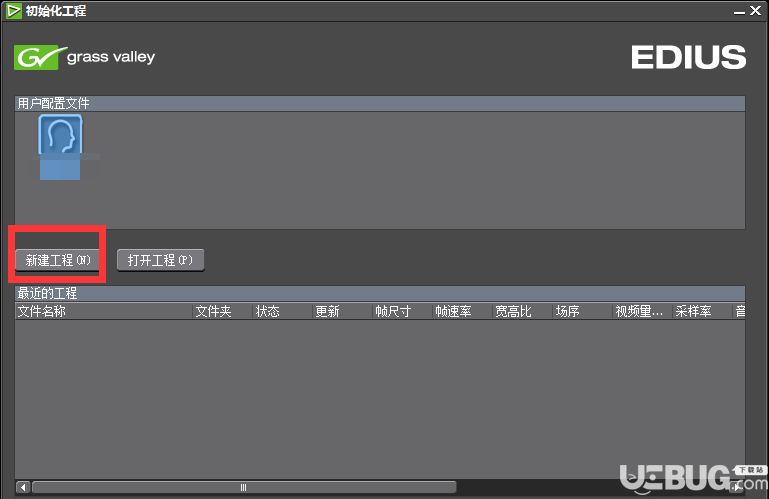The image size is (769, 499).
Task: Click the 宽高比 column header
Action: (523, 311)
